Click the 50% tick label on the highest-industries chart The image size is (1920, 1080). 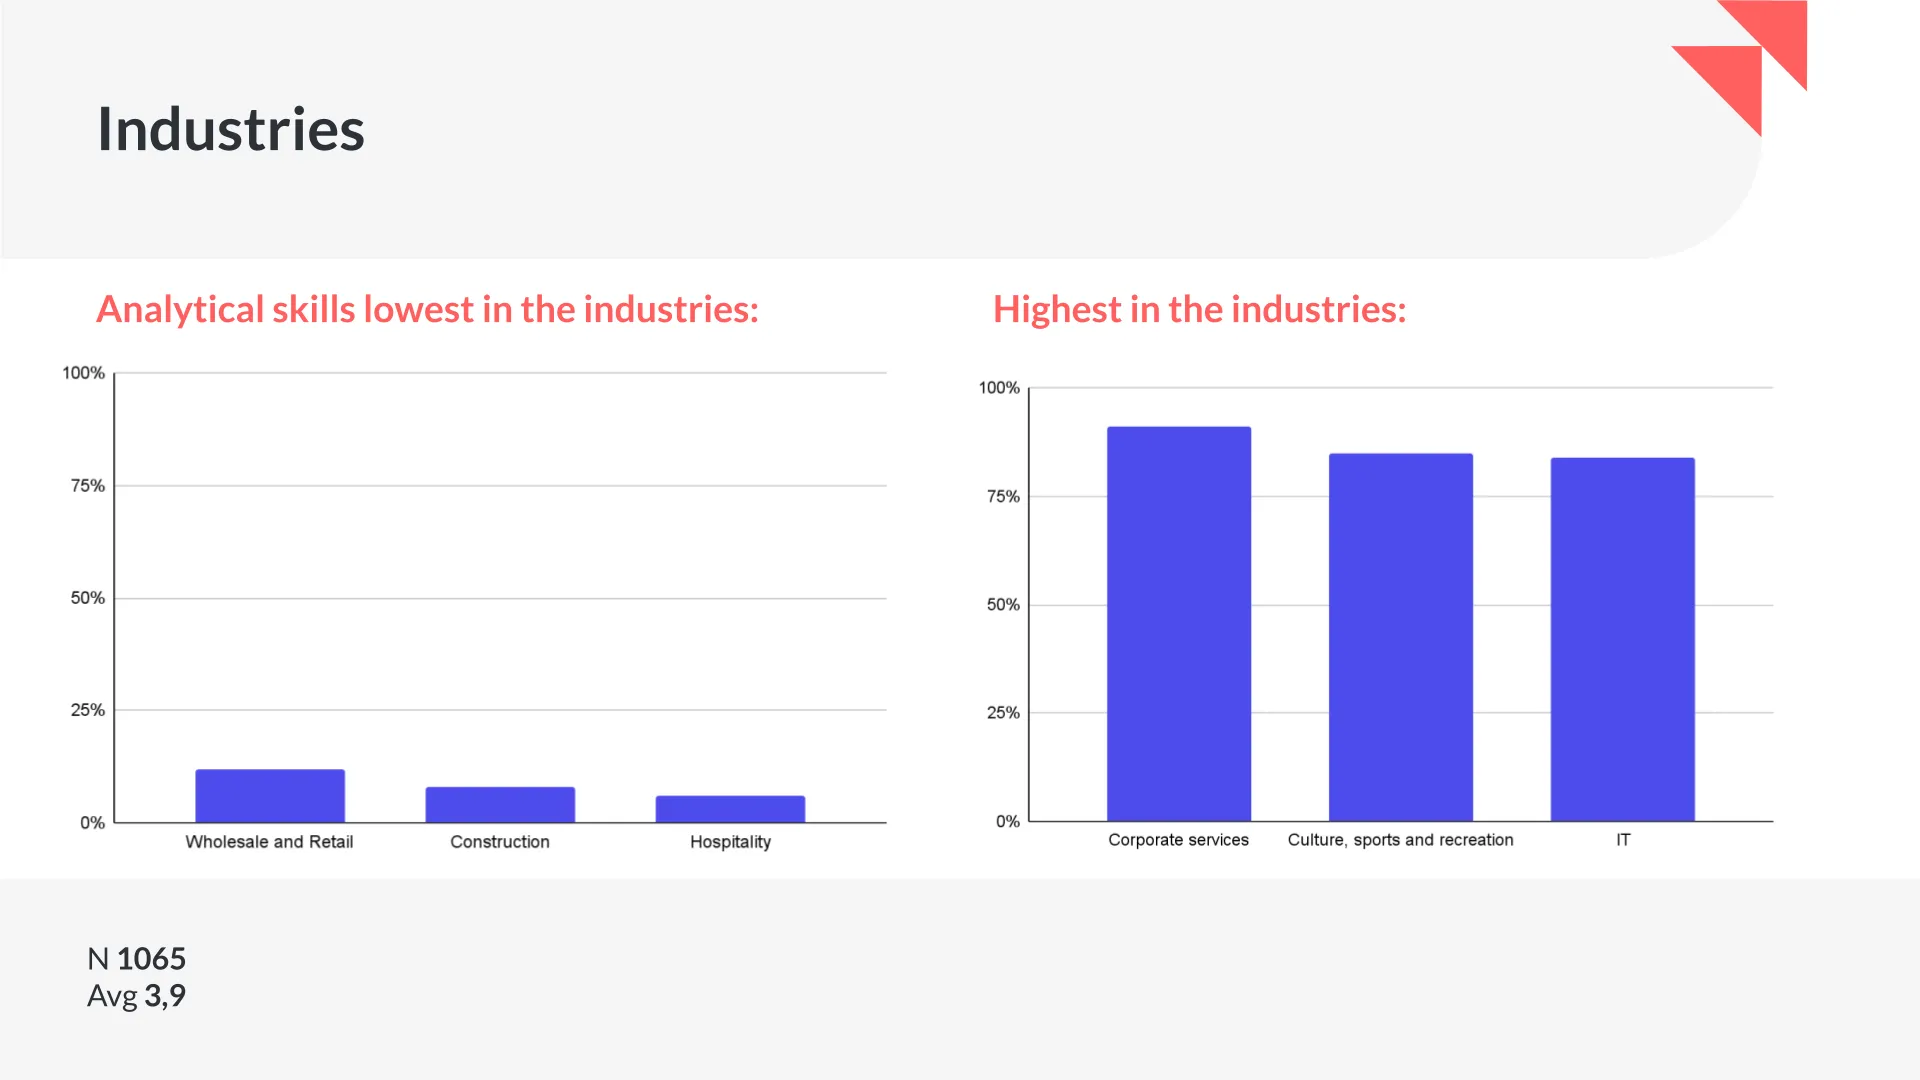click(1003, 605)
